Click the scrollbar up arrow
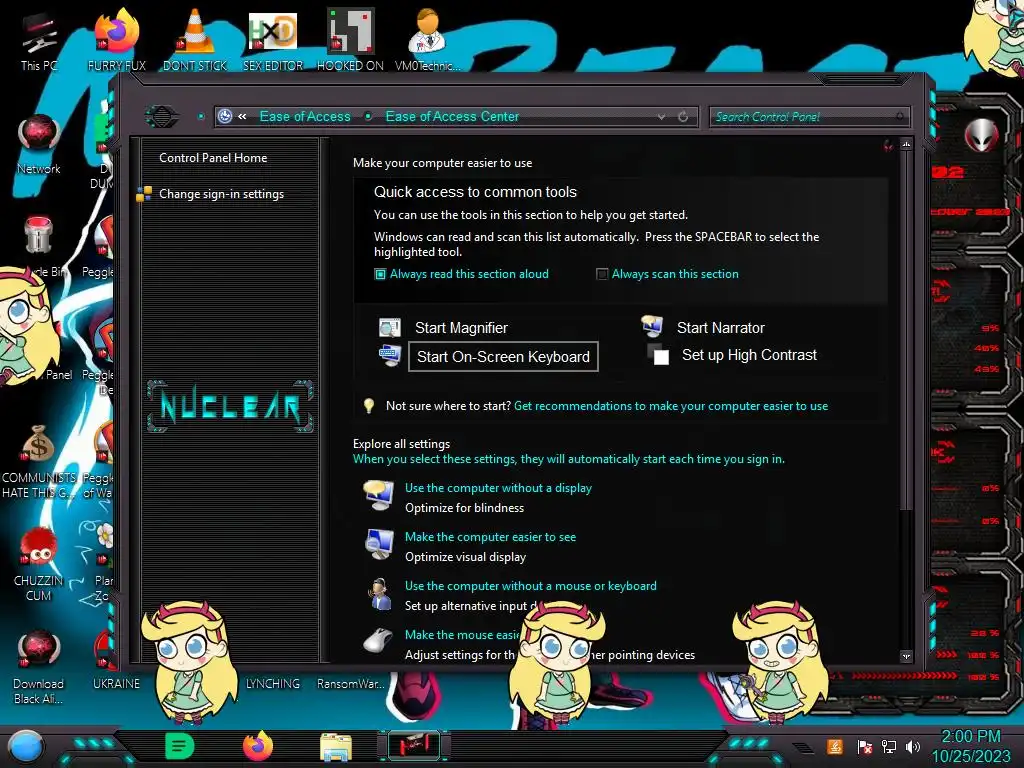Screen dimensions: 1024x768 tap(906, 144)
